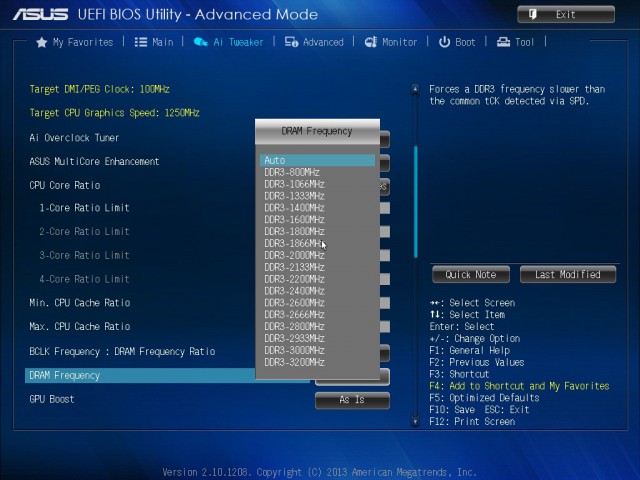Viewport: 640px width, 480px height.
Task: Click the Exit door icon
Action: [533, 14]
